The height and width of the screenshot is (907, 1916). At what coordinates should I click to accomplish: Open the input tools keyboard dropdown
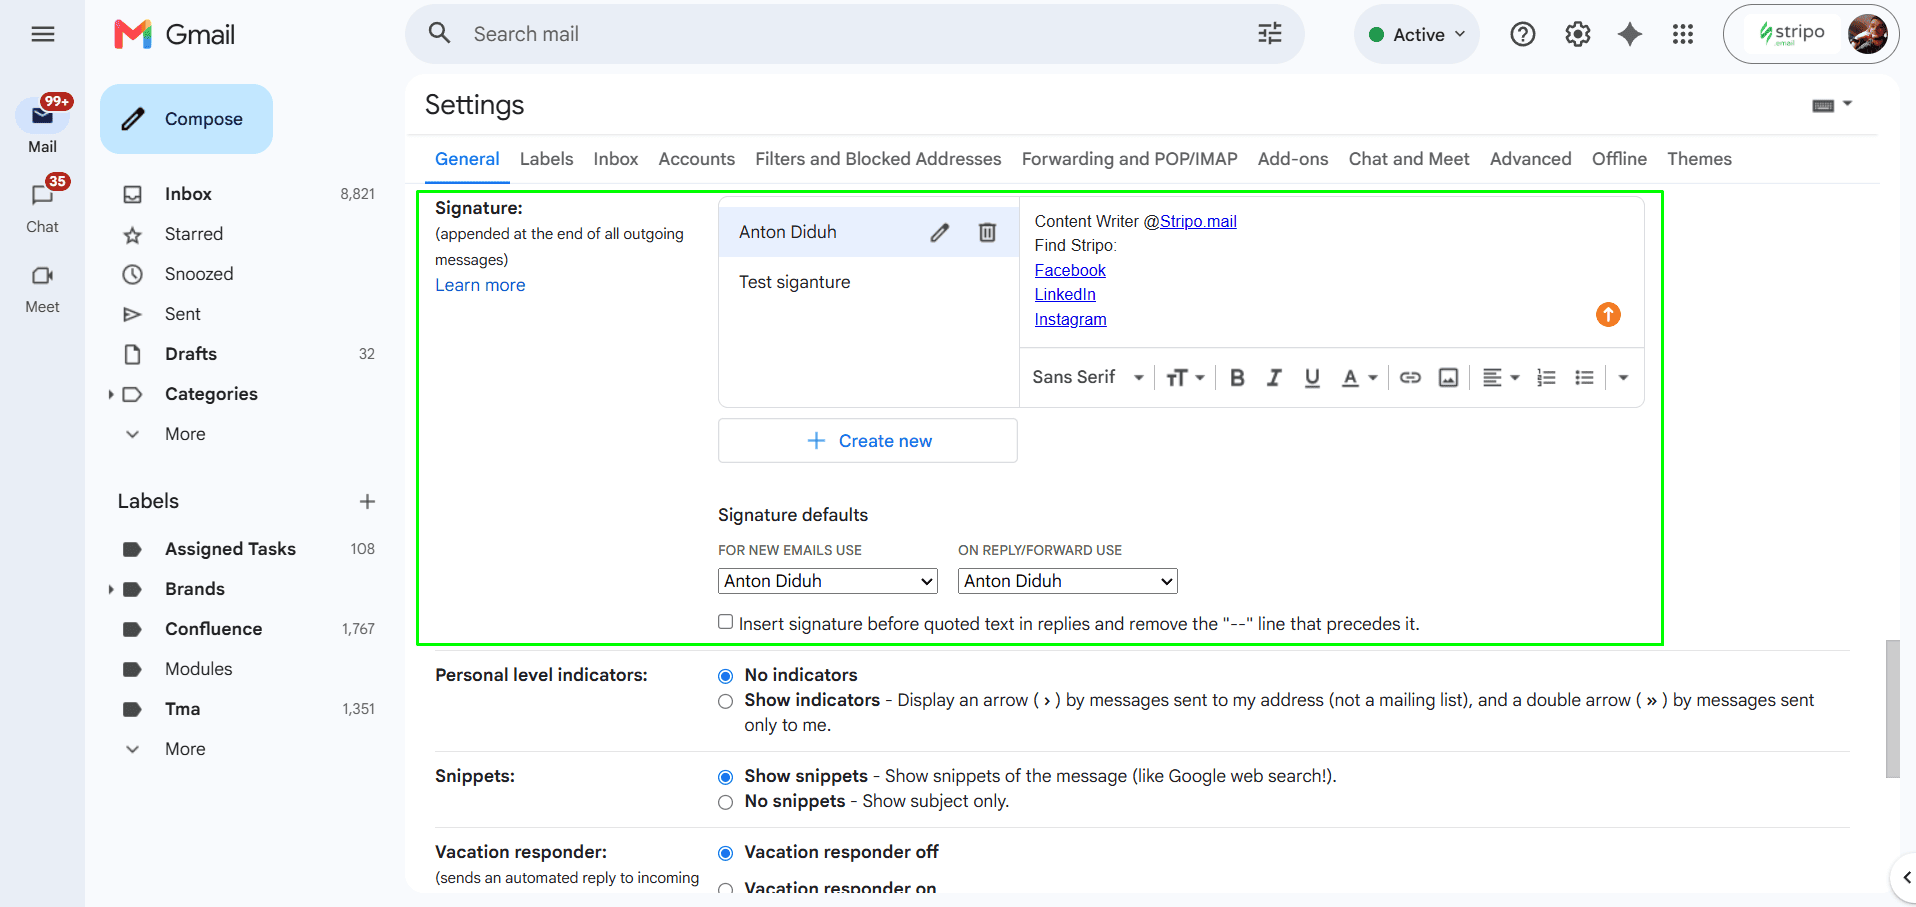(x=1832, y=104)
